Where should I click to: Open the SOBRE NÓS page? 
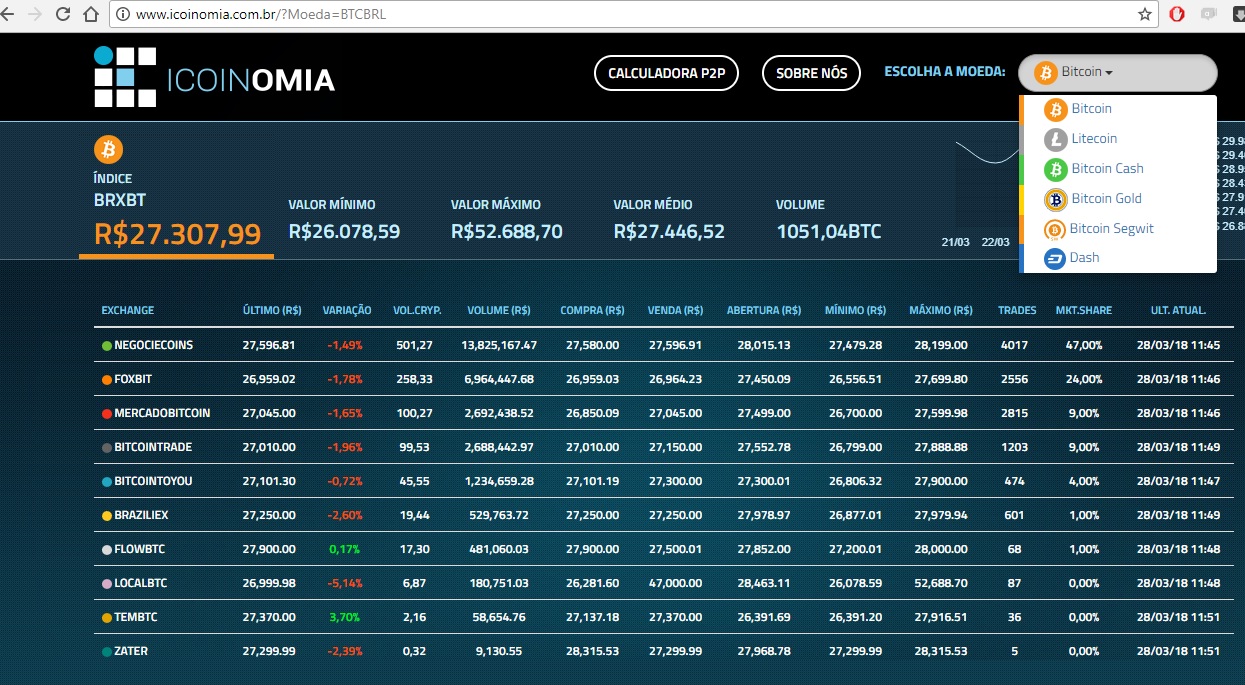pyautogui.click(x=811, y=73)
